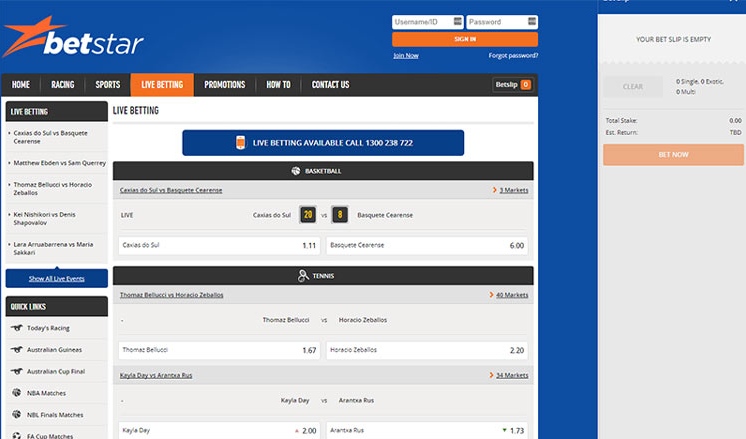Screen dimensions: 746x439
Task: Click the orange arrow beside 40 Markets
Action: [x=491, y=295]
